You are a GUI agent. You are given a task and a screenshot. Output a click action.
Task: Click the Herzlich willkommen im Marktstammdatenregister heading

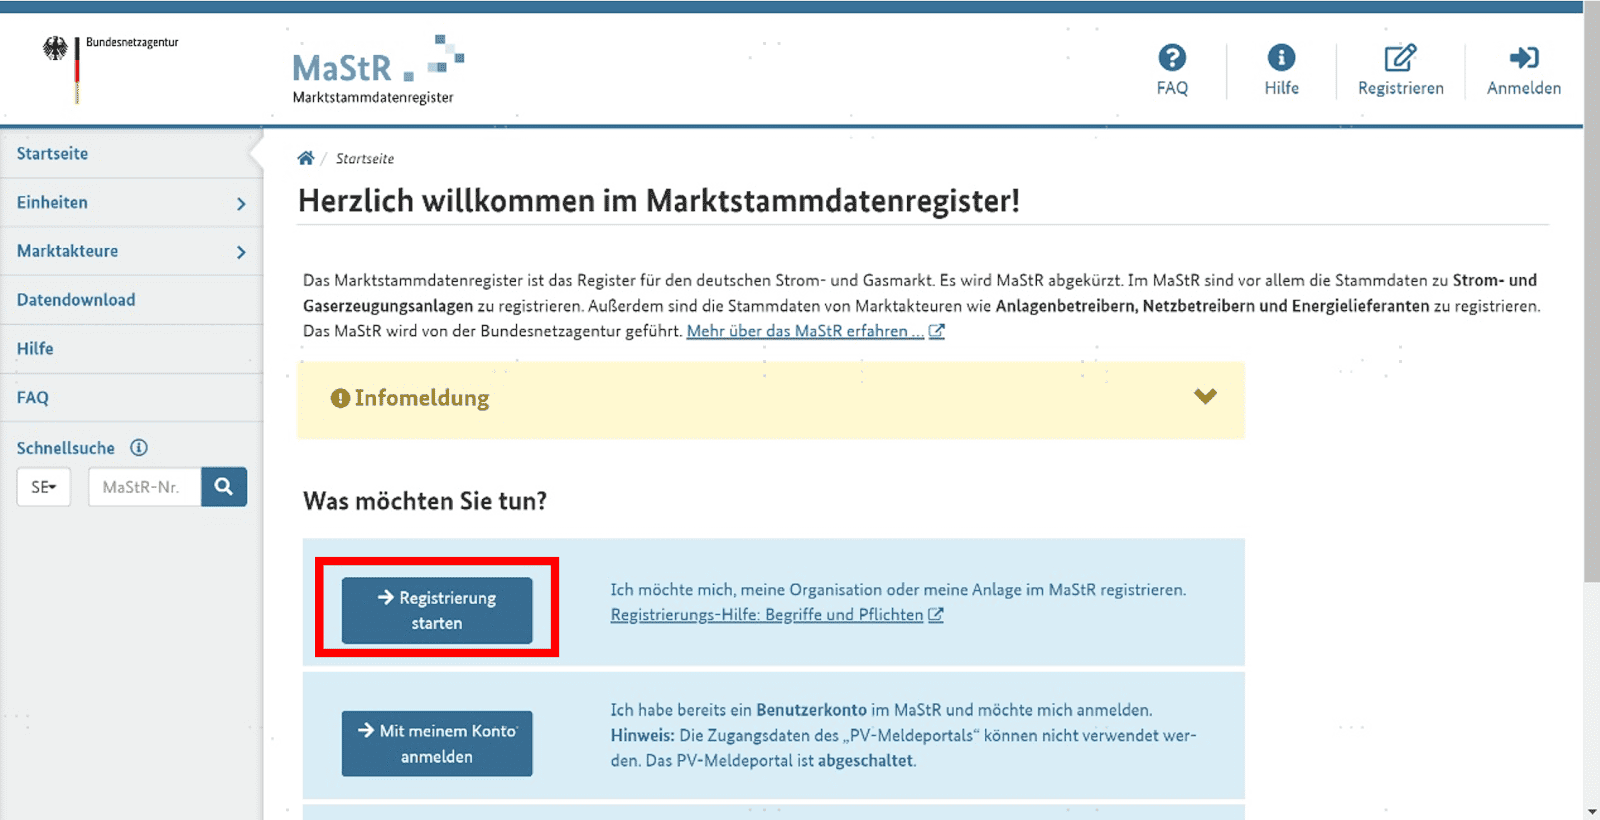click(659, 201)
